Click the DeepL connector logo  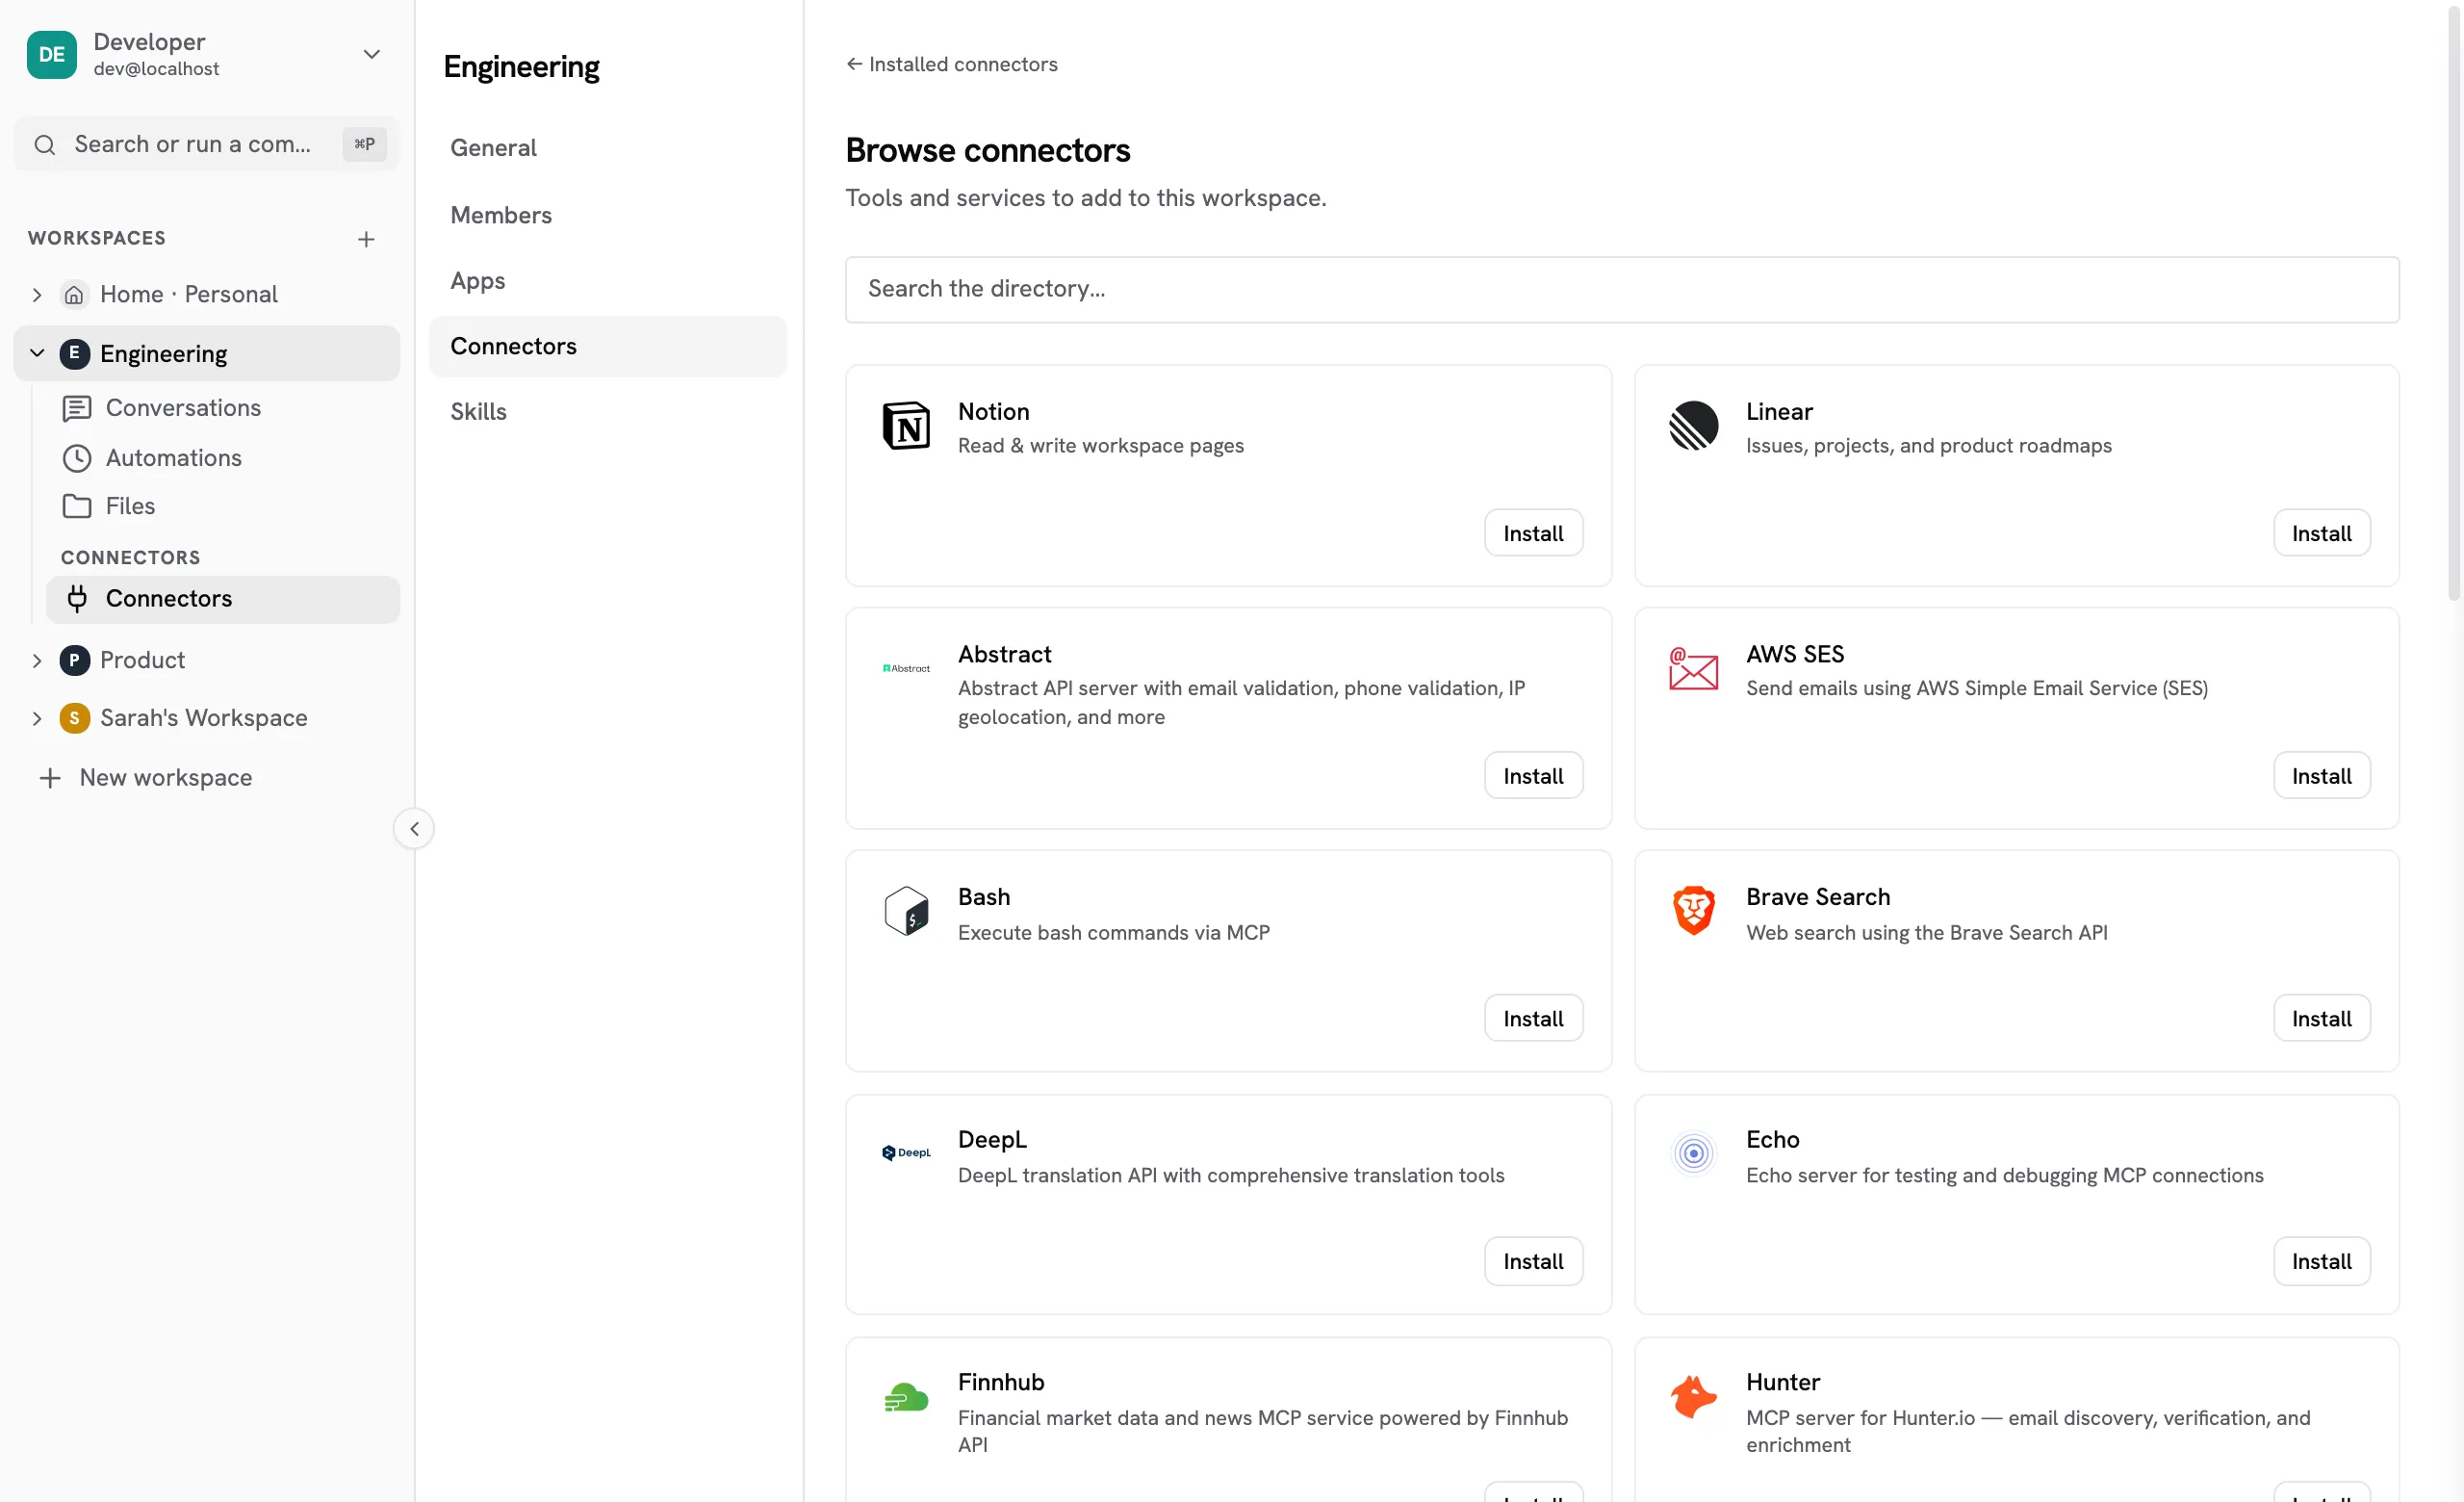pyautogui.click(x=906, y=1153)
